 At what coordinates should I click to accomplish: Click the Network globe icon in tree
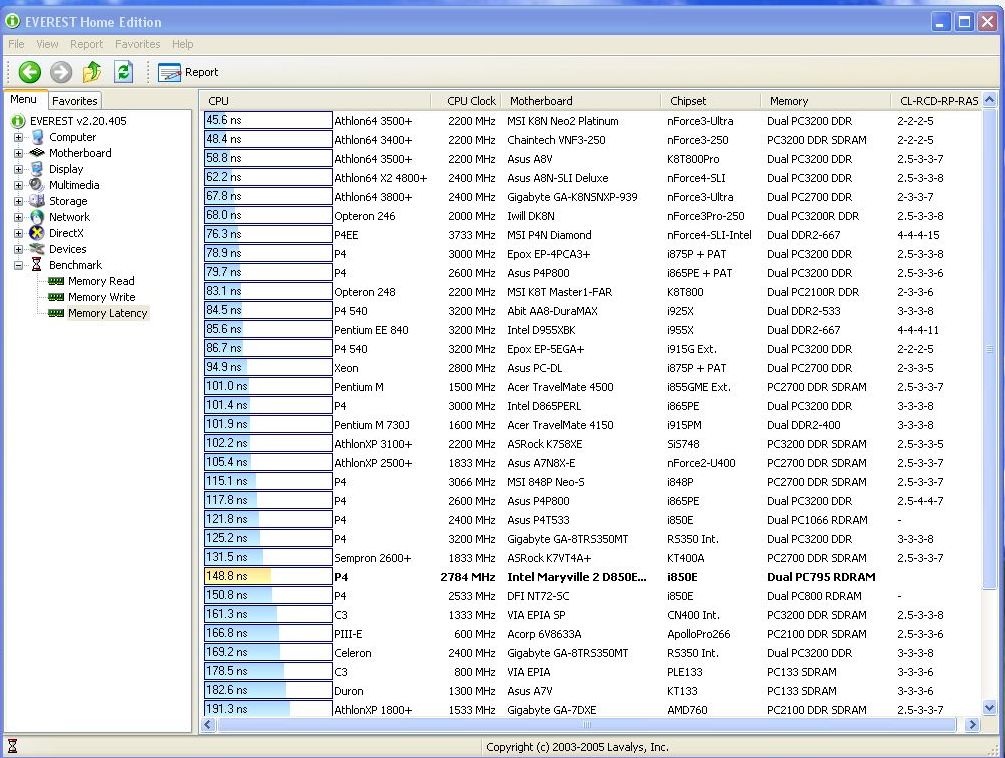[37, 217]
